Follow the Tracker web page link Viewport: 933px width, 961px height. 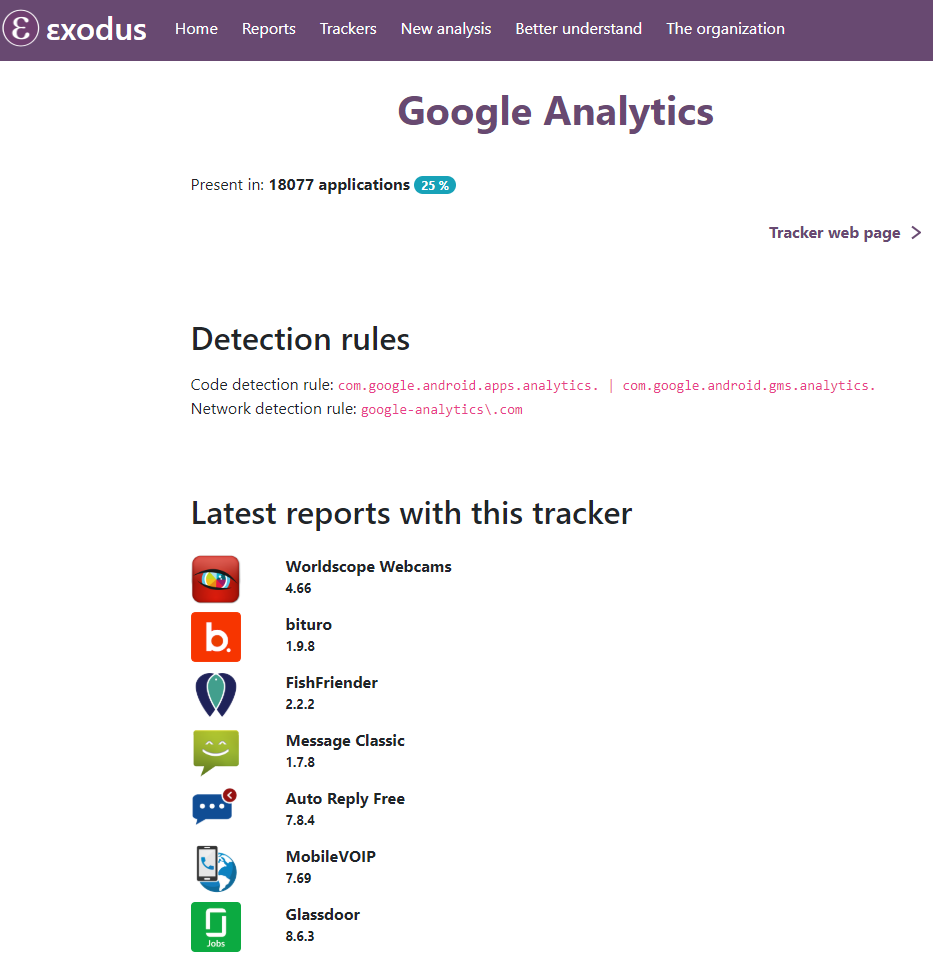pyautogui.click(x=834, y=233)
